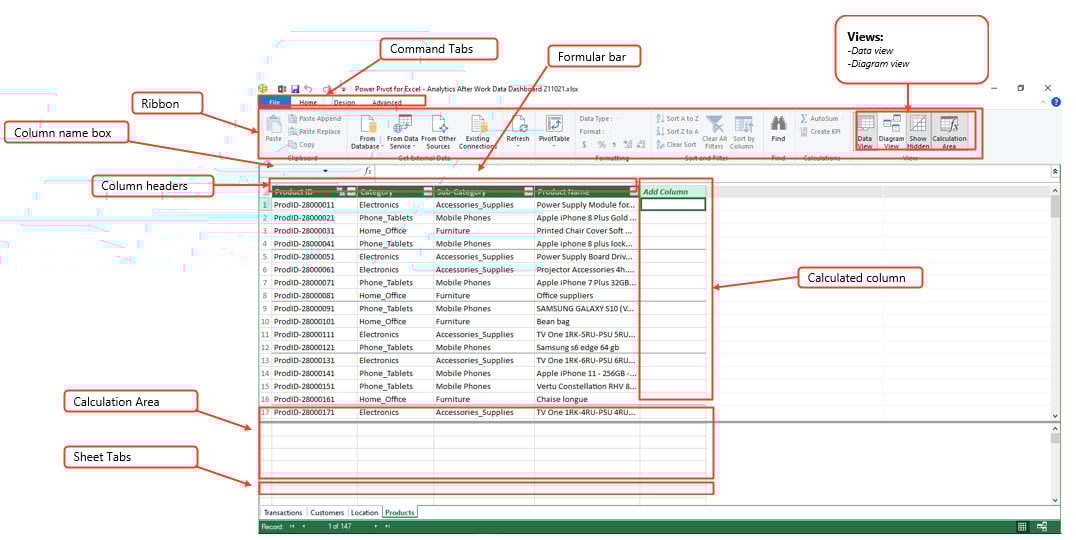Viewport: 1076px width, 540px height.
Task: Click the fx insert function icon
Action: (x=369, y=171)
